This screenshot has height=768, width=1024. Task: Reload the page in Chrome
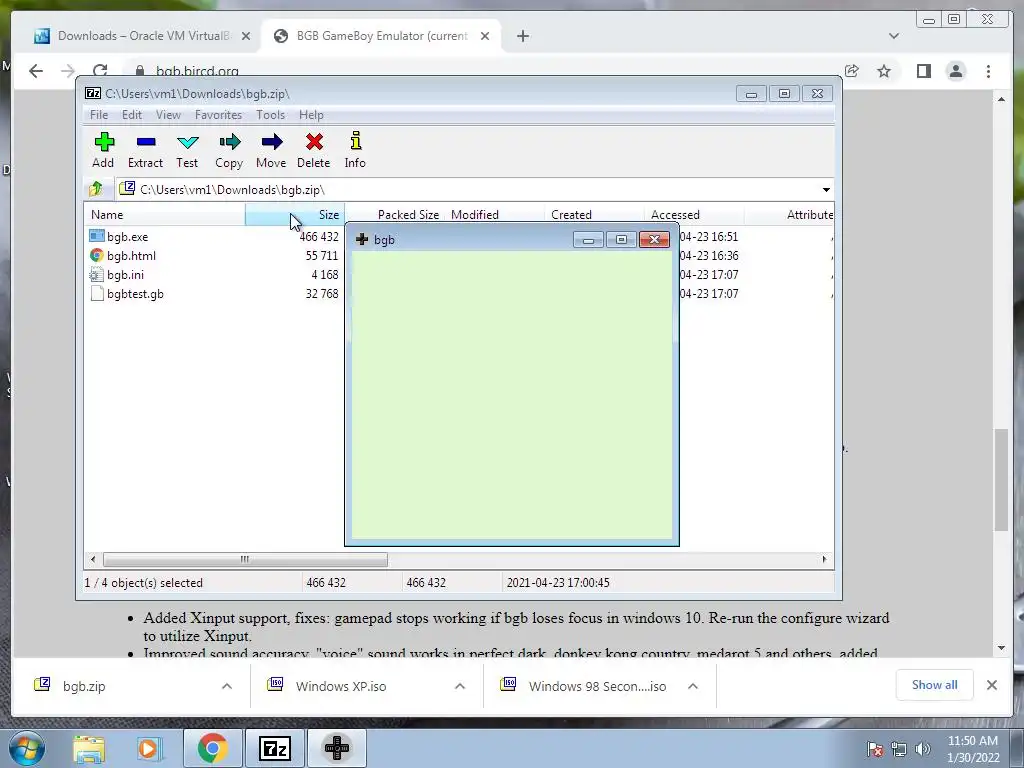click(100, 71)
